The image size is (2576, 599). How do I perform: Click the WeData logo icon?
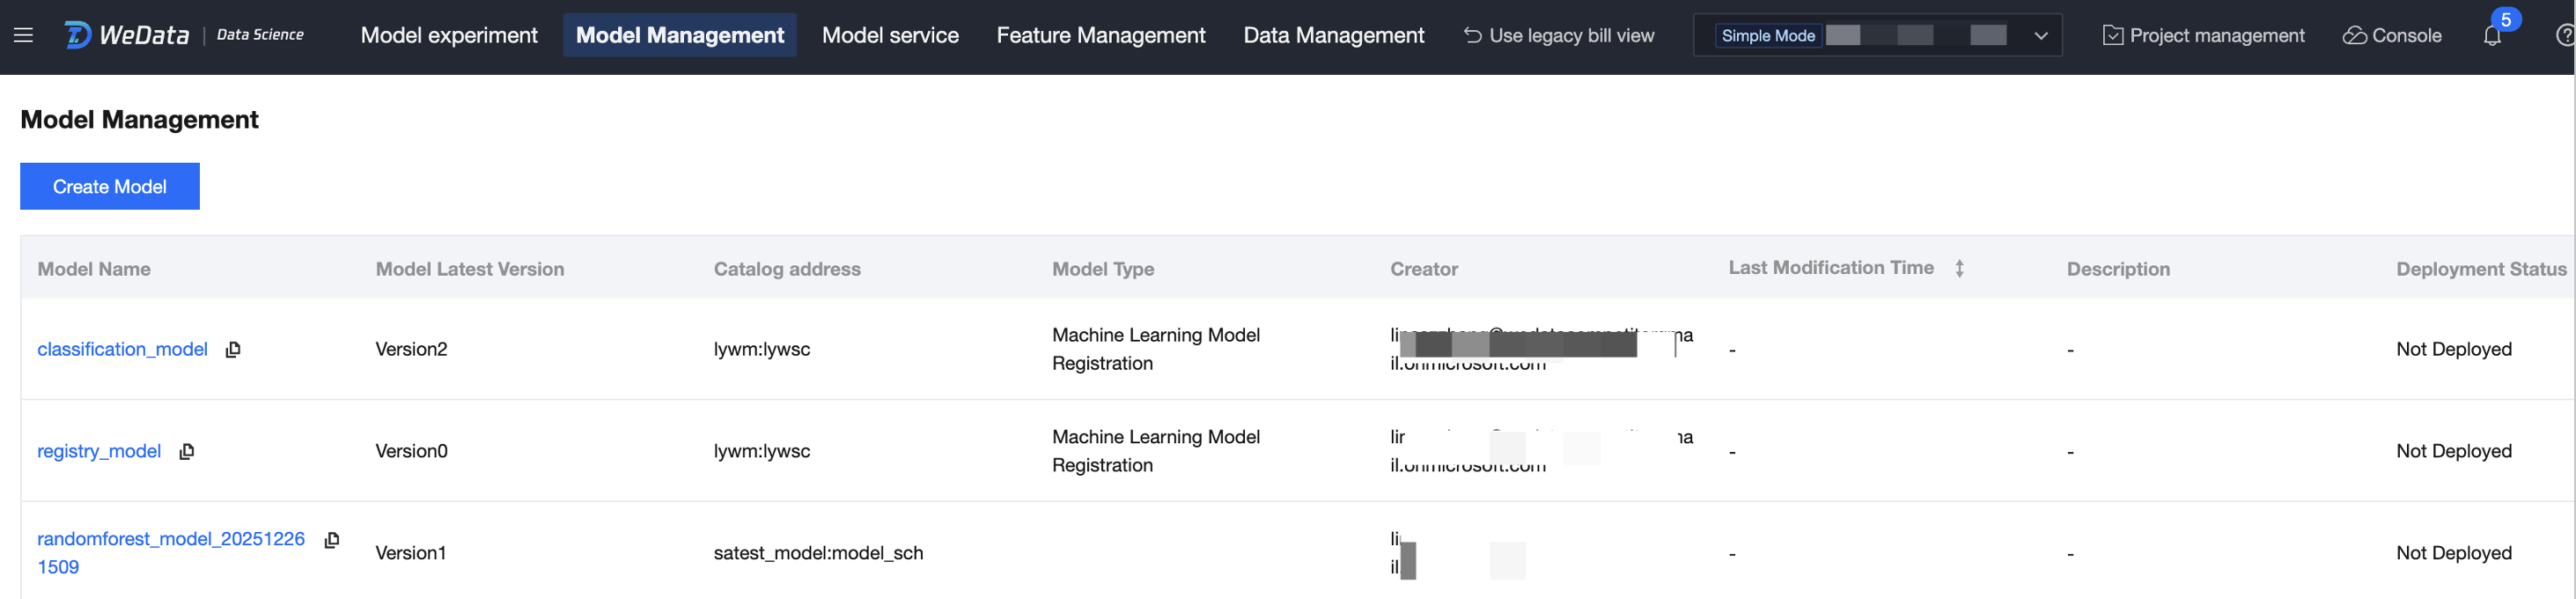[77, 35]
